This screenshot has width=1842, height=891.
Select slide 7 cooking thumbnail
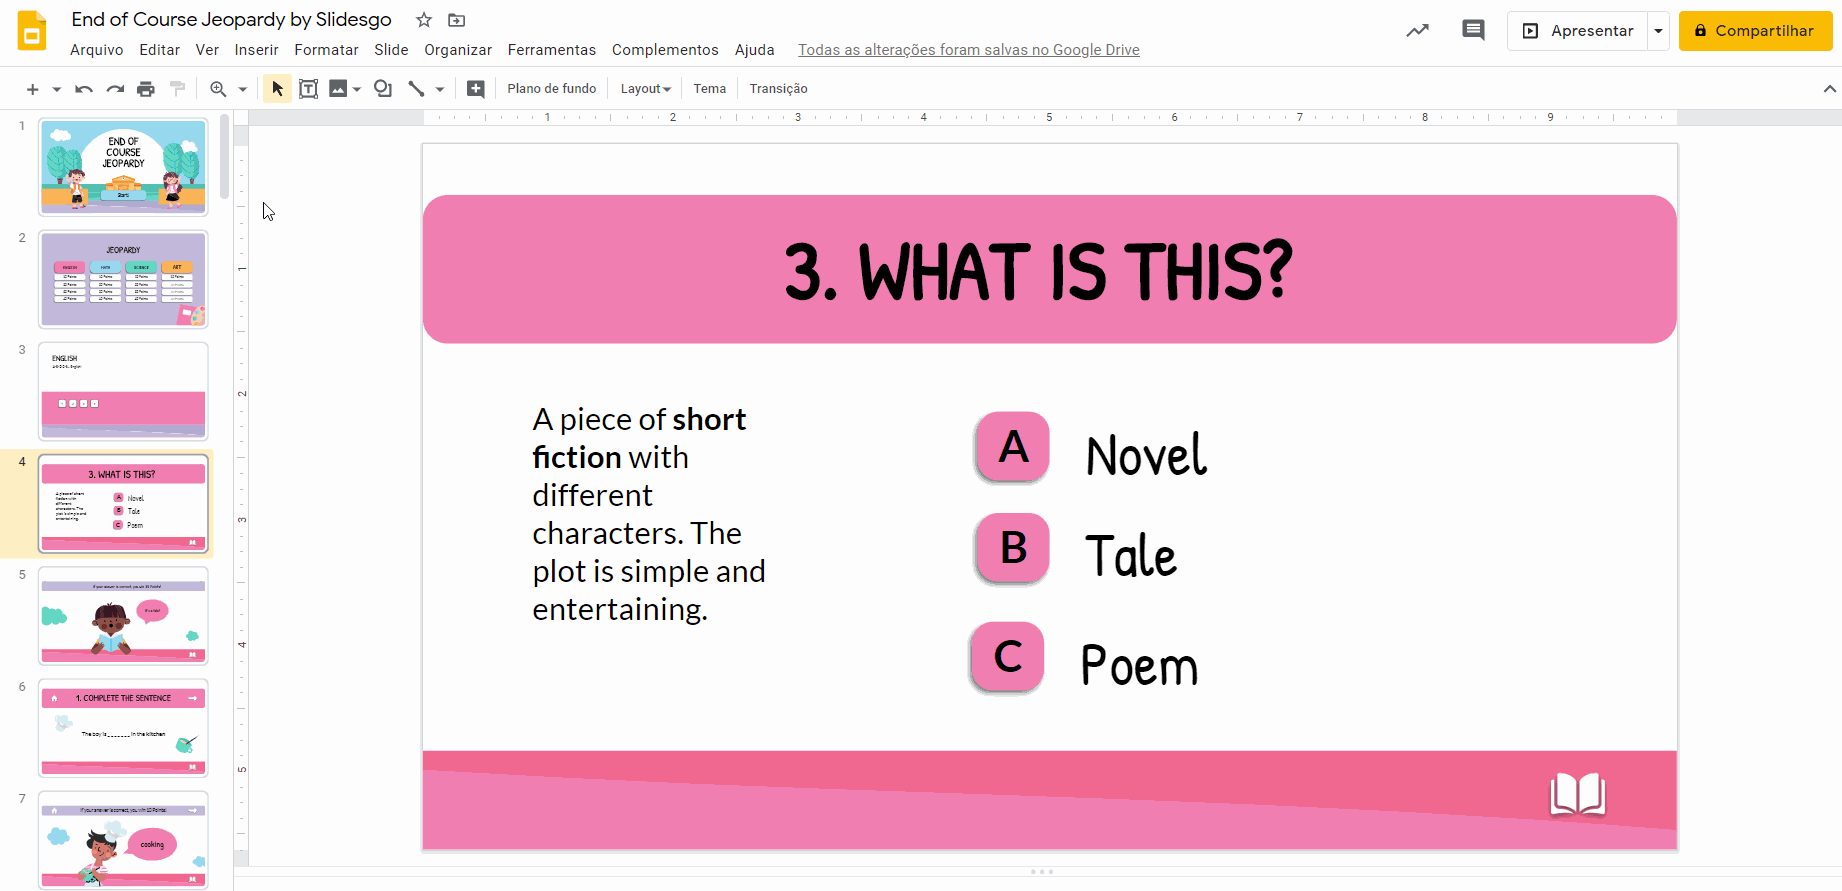pos(123,840)
